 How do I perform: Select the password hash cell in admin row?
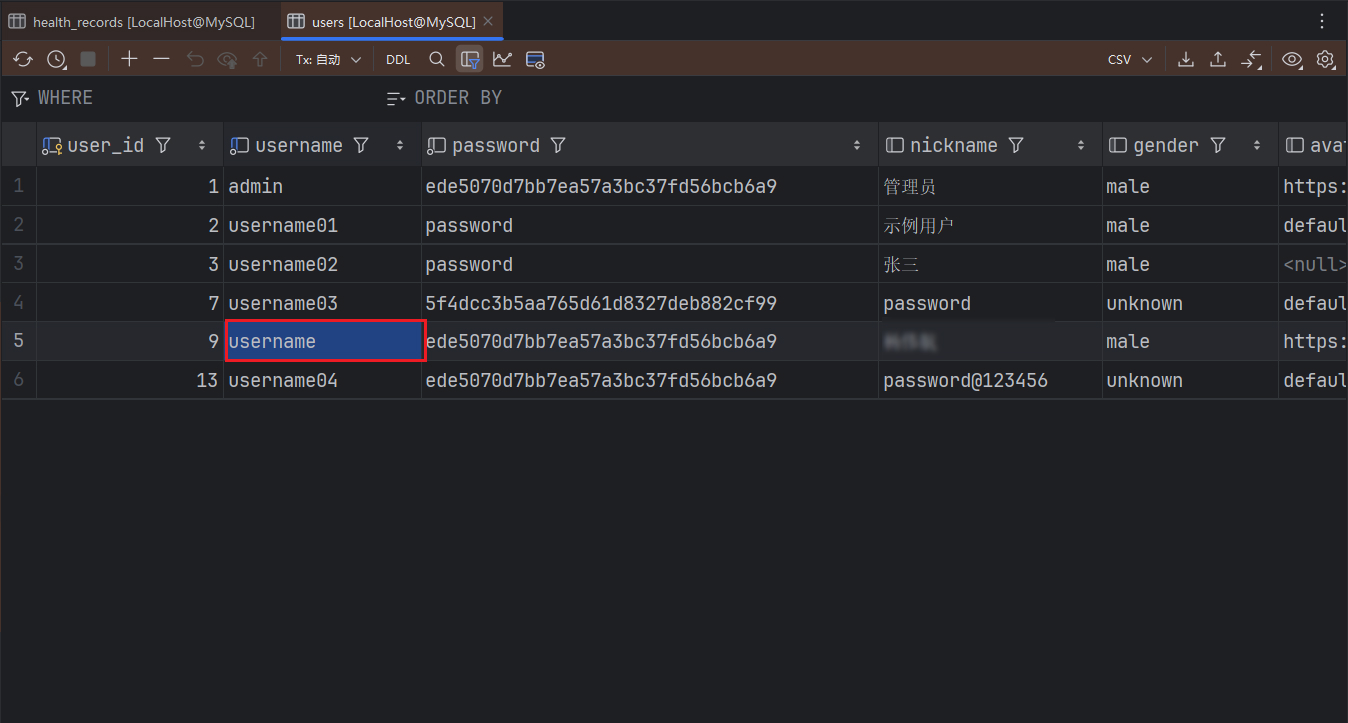coord(650,186)
